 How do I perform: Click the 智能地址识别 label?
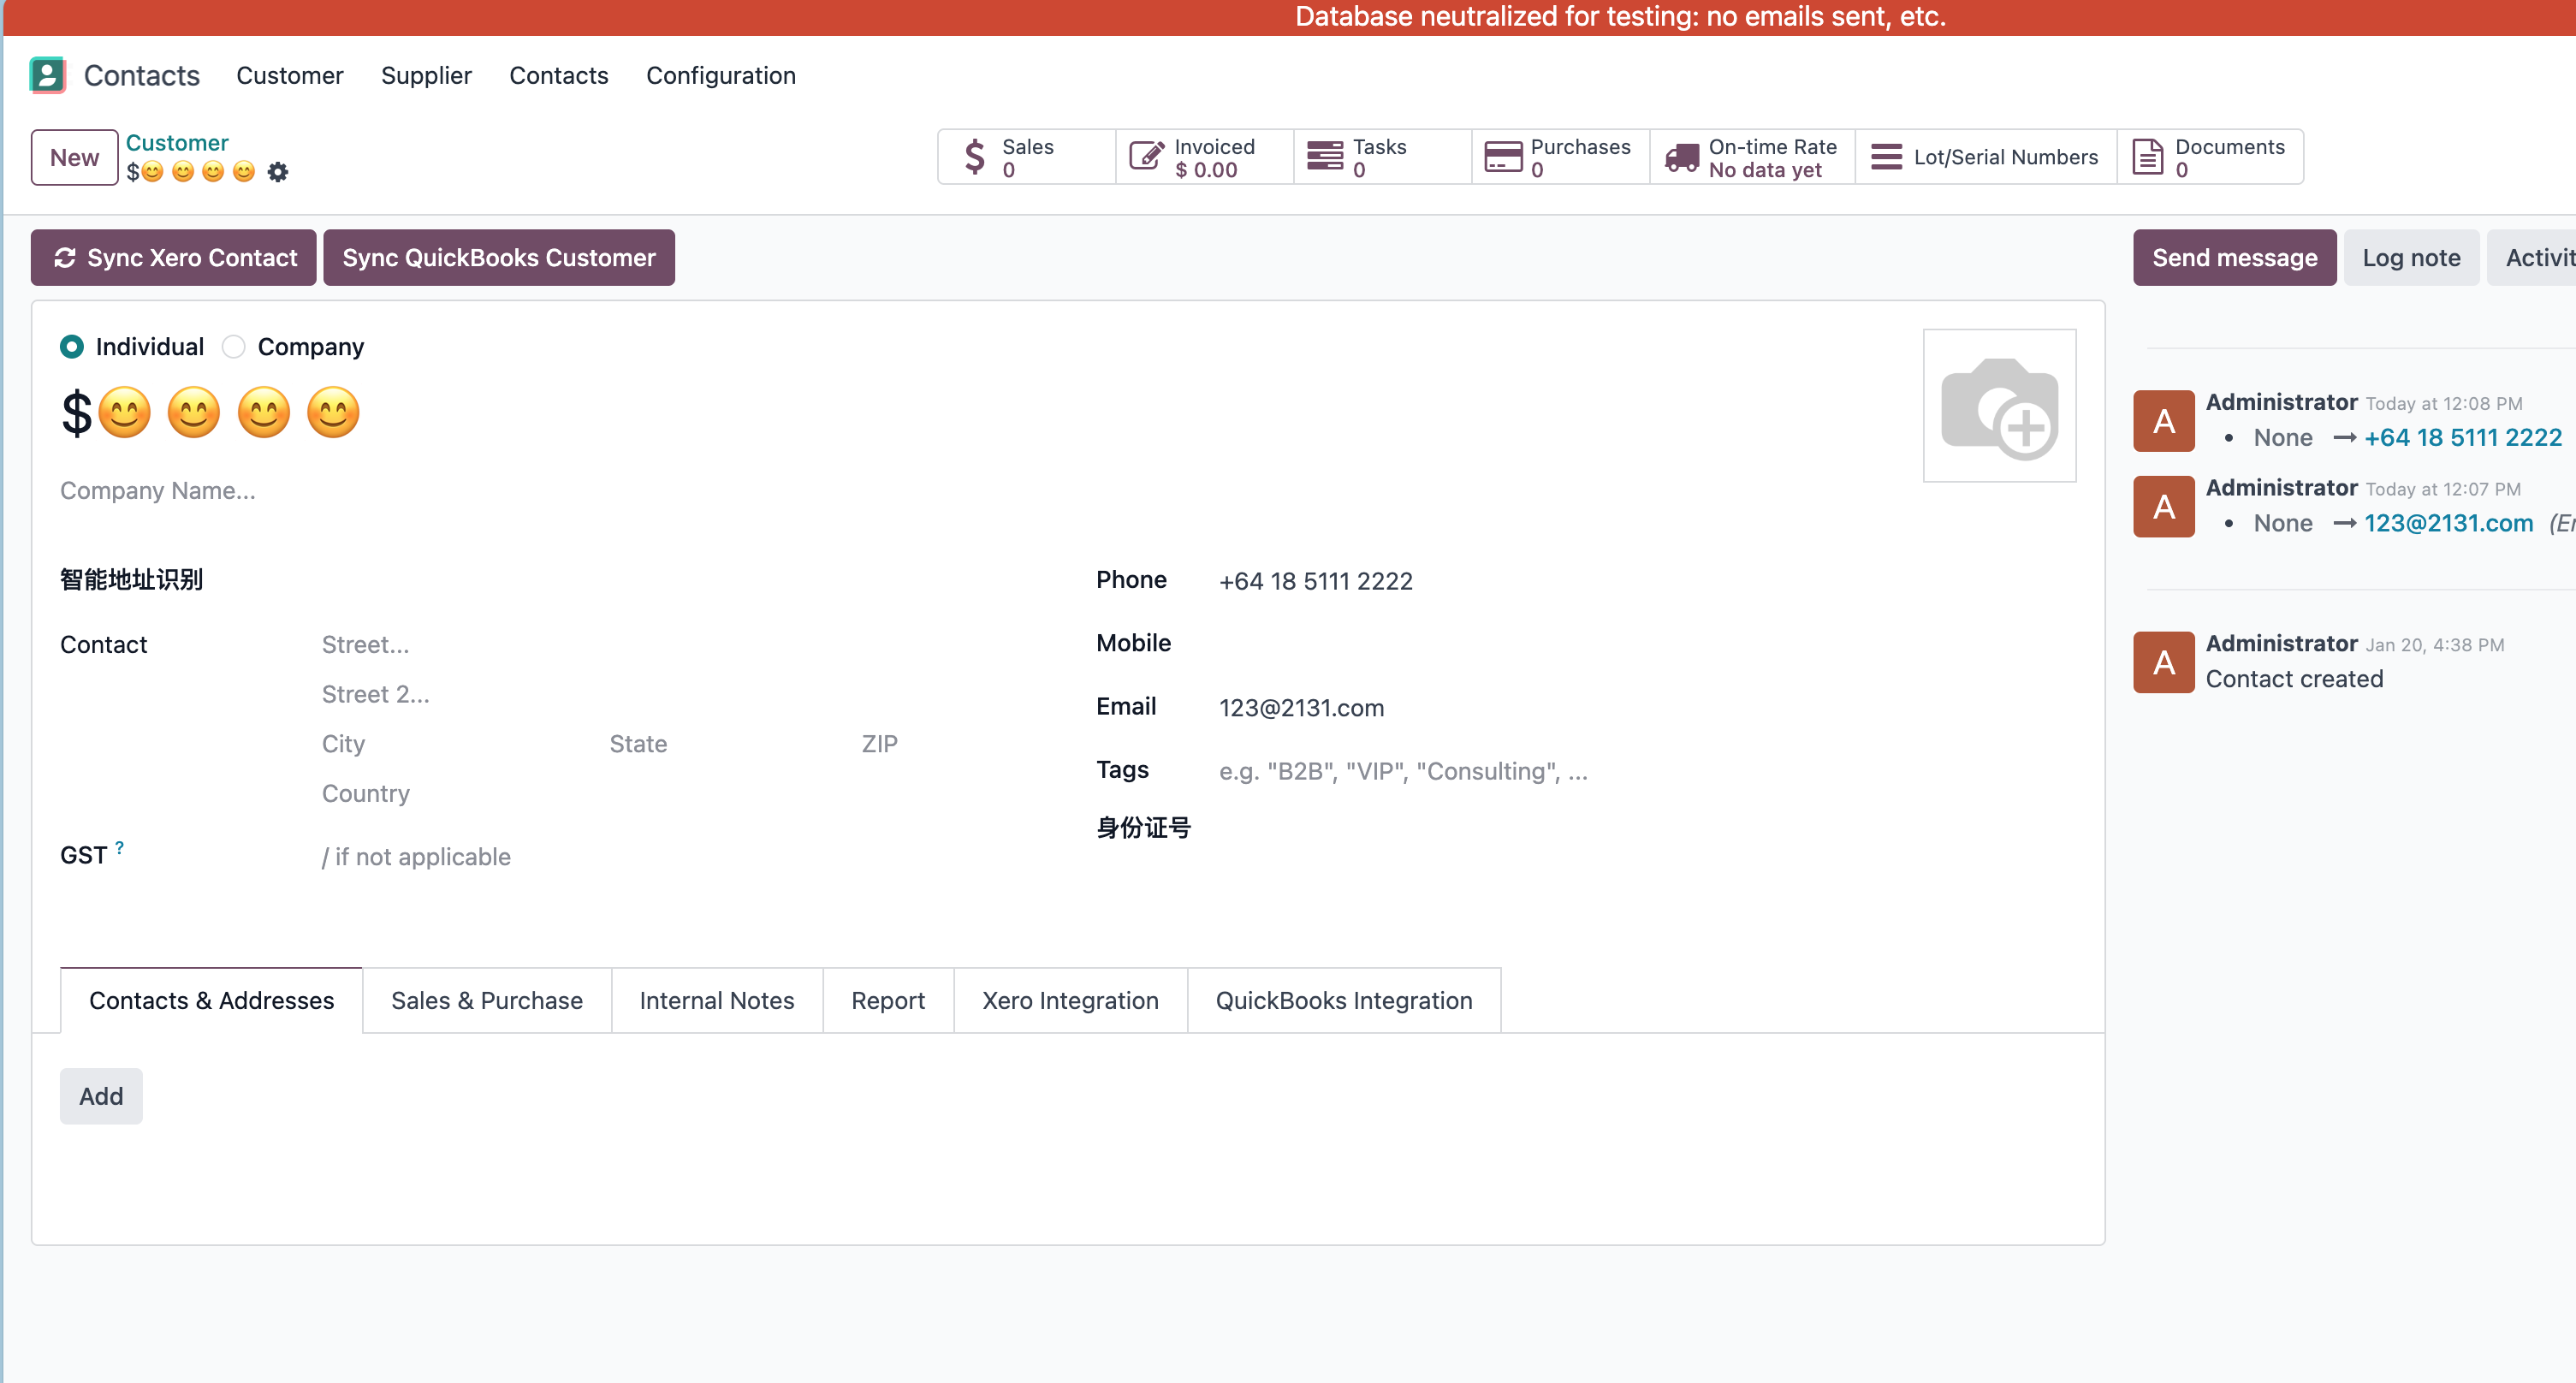click(131, 580)
